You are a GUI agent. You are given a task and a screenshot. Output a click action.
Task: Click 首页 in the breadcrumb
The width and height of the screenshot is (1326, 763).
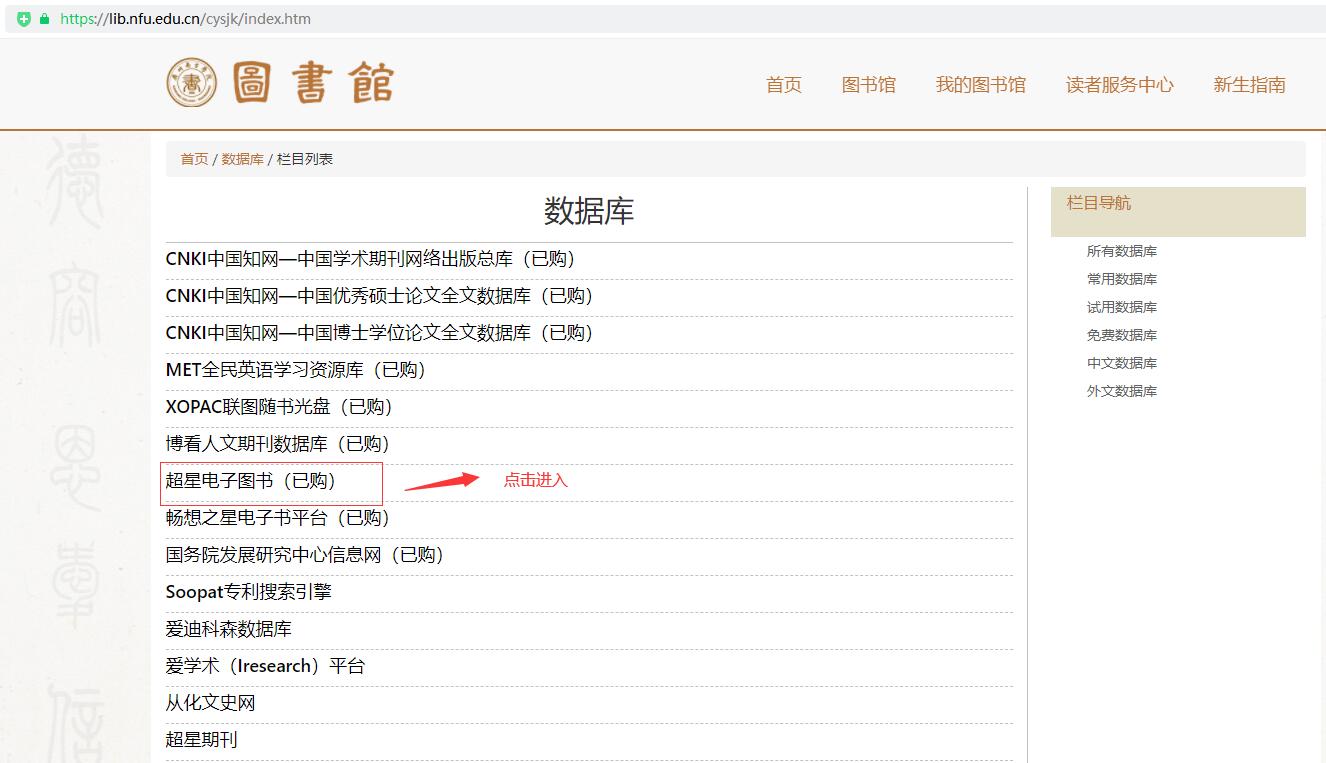(x=194, y=159)
